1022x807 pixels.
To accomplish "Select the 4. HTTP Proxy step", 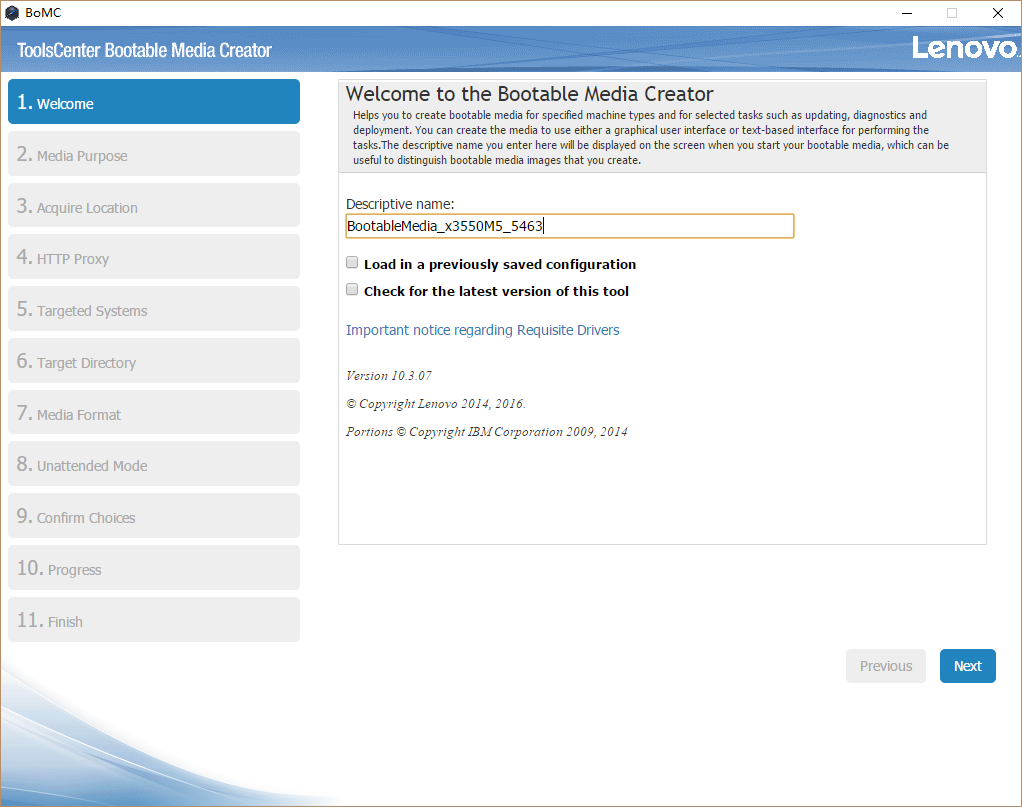I will 154,257.
